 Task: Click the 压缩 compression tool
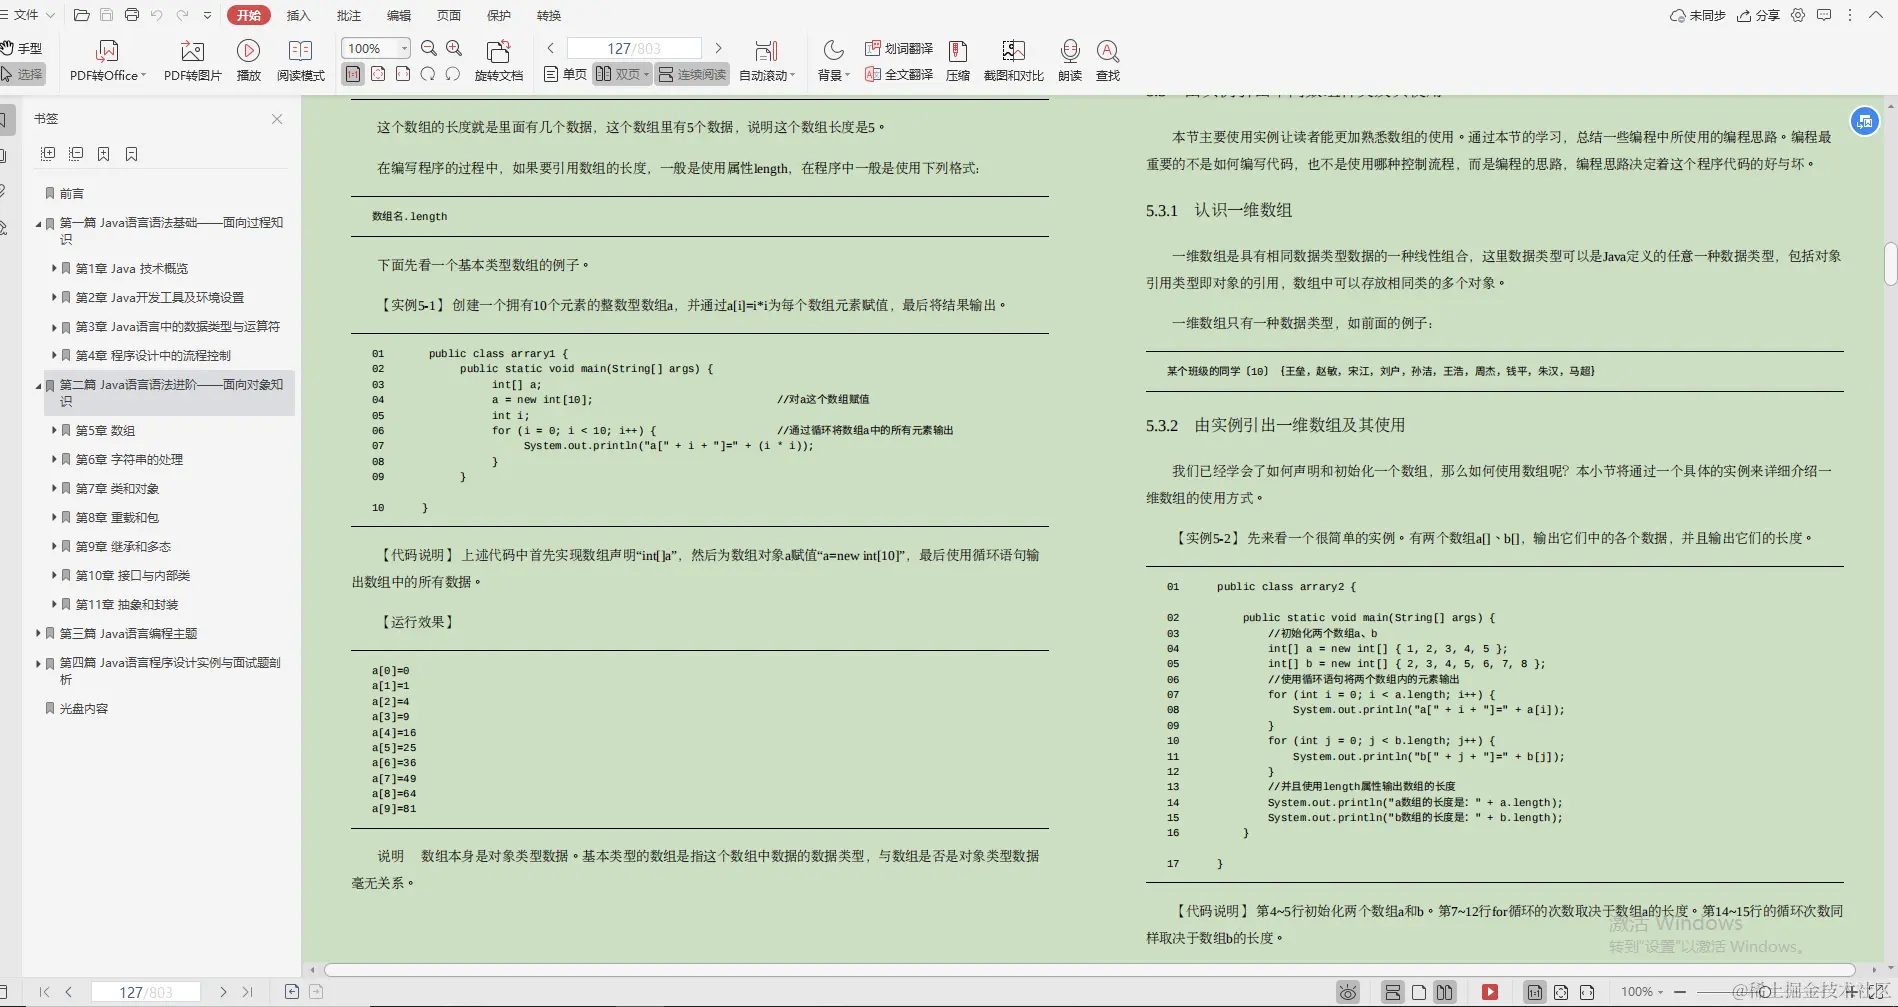point(957,60)
